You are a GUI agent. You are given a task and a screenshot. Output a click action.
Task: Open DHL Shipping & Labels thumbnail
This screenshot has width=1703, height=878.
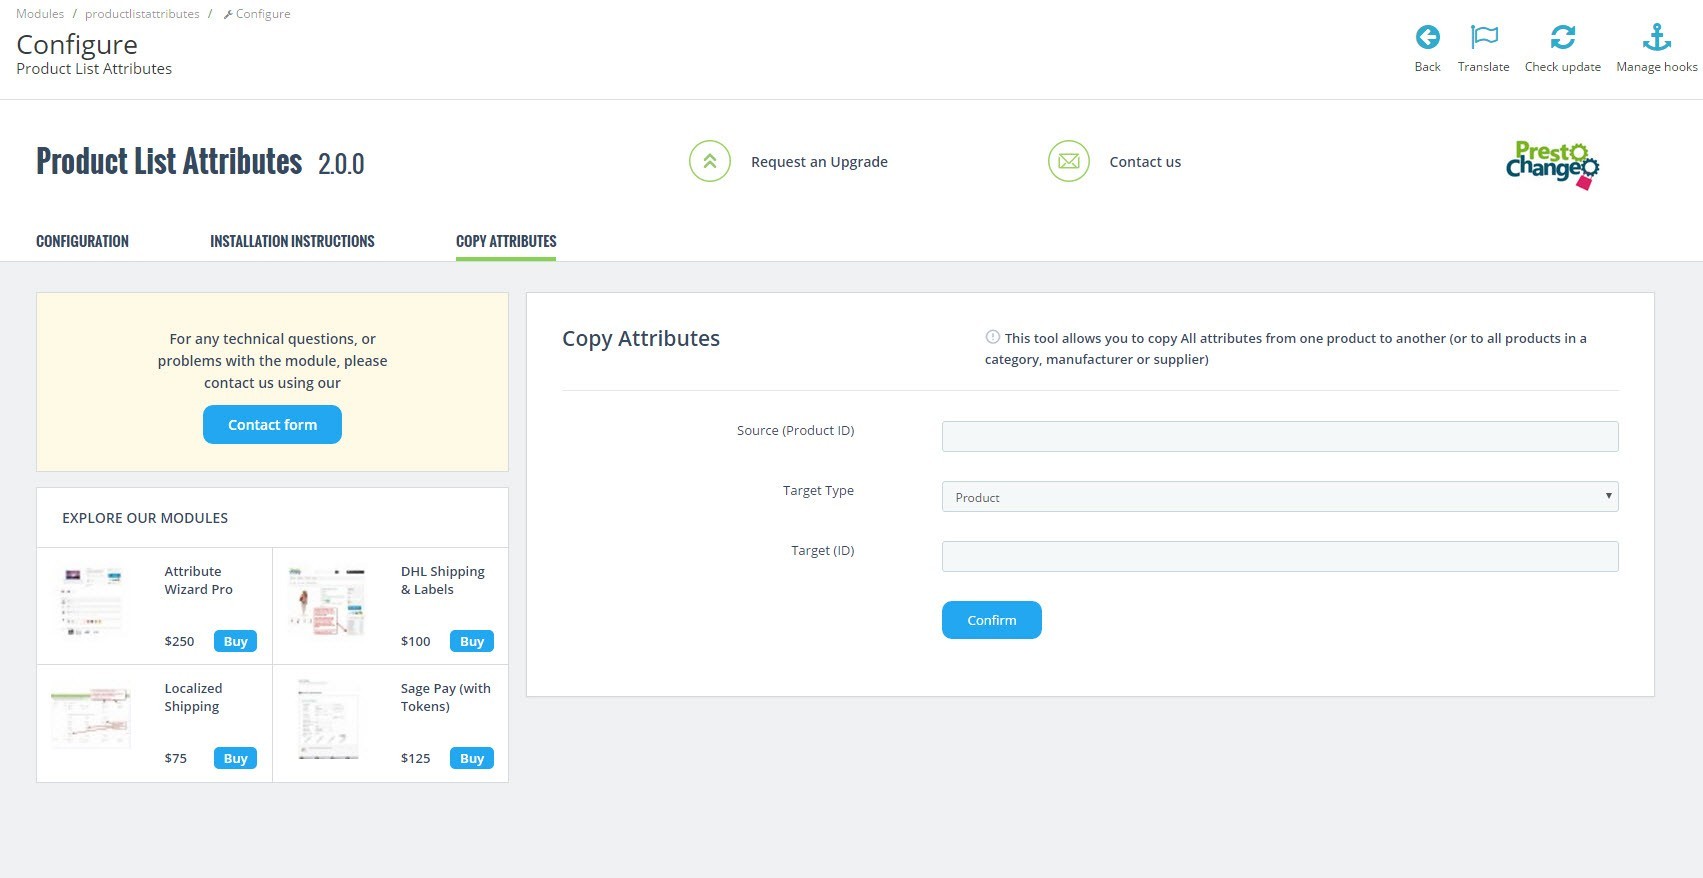click(326, 600)
